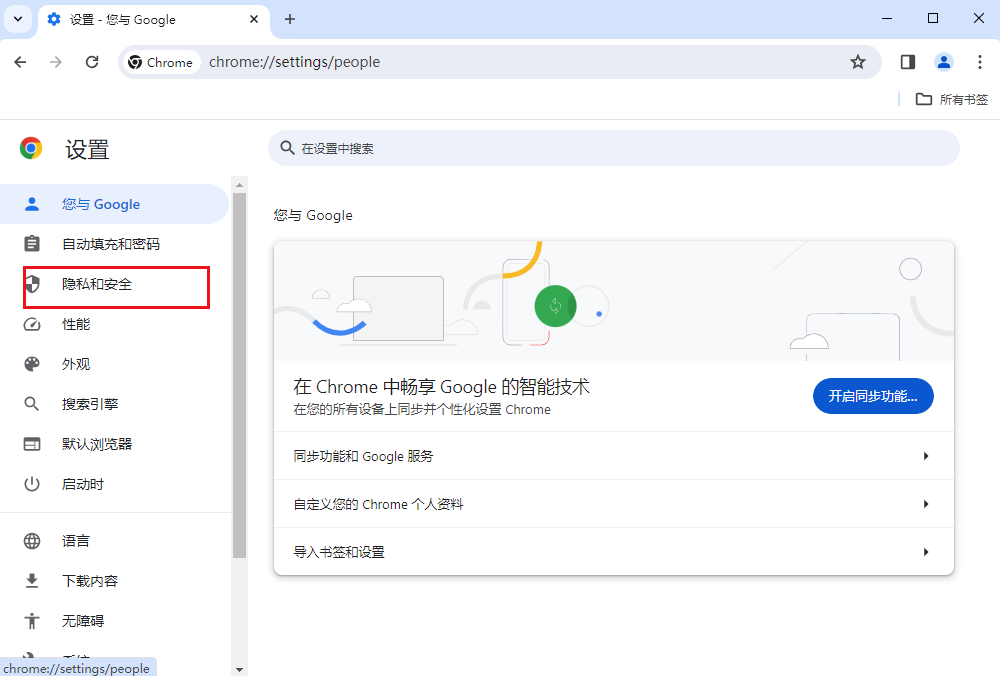Expand arrow for 同步功能和 Google 服务
1000x676 pixels.
click(x=925, y=456)
